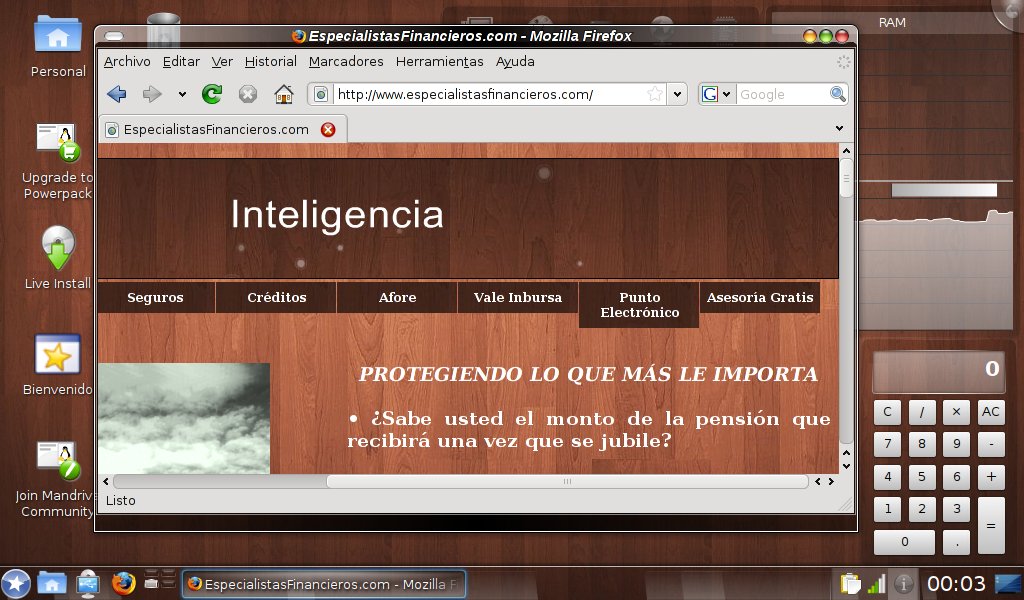Open the clipboard tray icon

click(850, 583)
